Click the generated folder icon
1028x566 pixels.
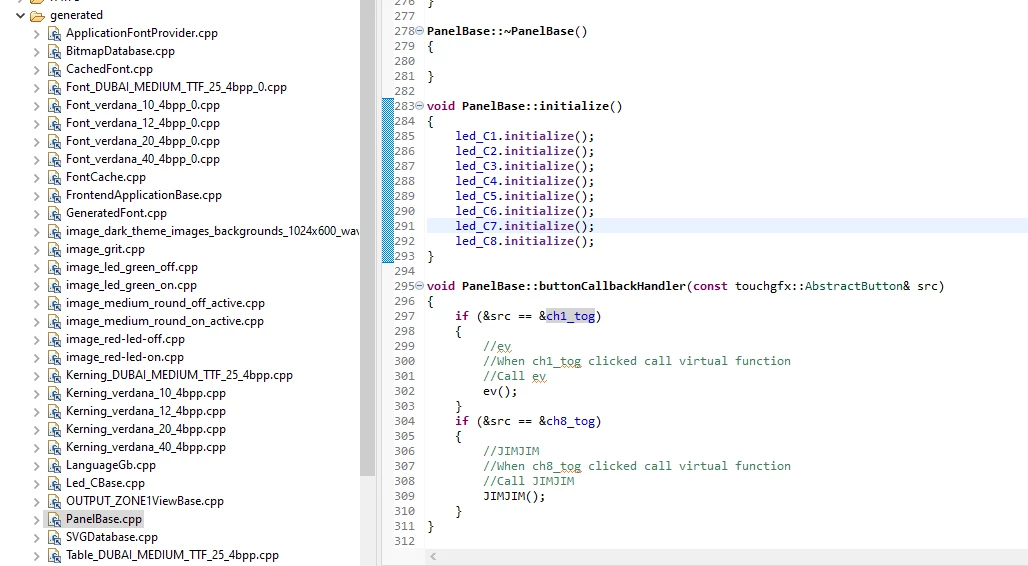point(37,15)
